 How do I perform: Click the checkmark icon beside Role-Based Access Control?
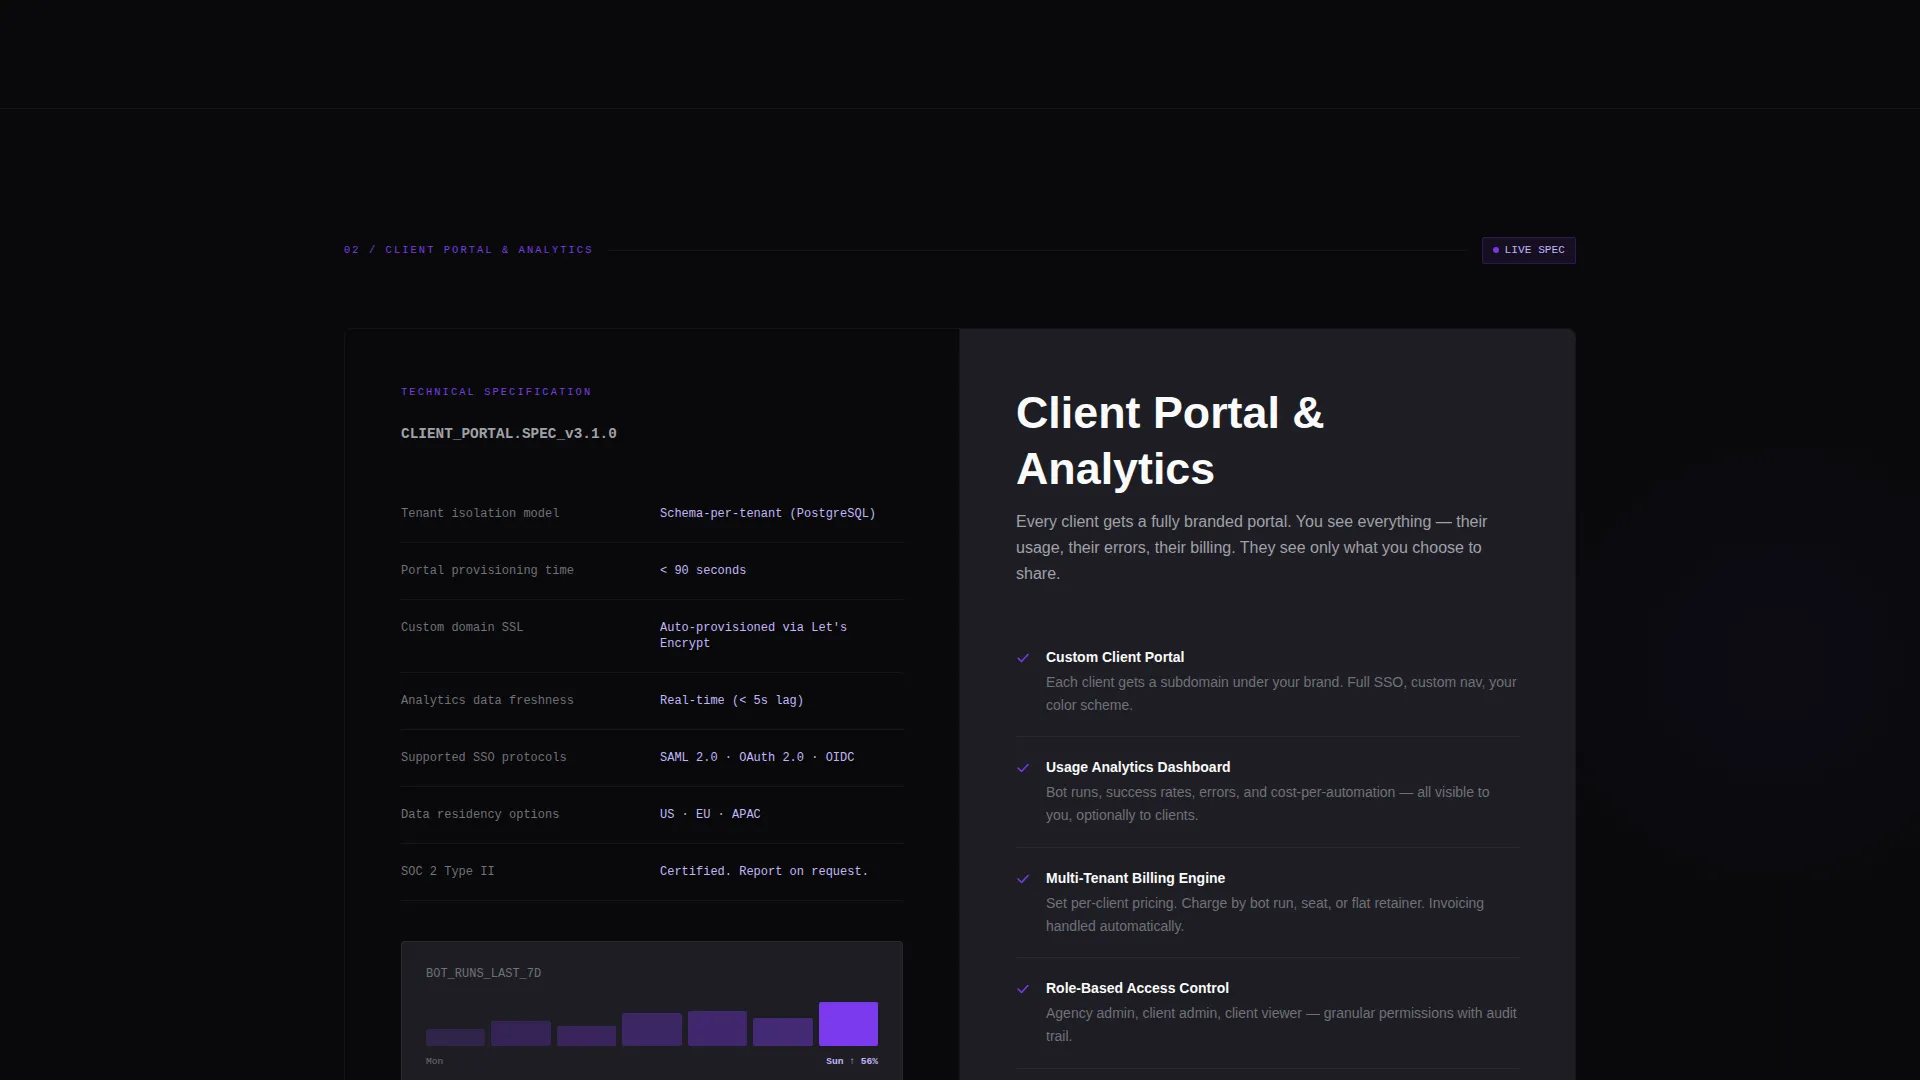click(x=1023, y=989)
